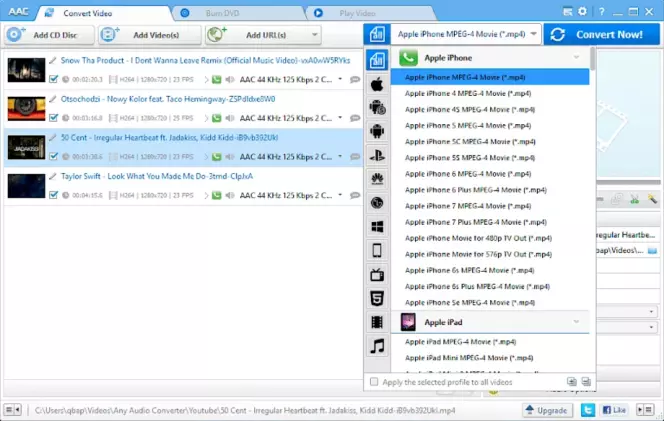Click the Upgrade button
This screenshot has height=421, width=664.
(547, 410)
